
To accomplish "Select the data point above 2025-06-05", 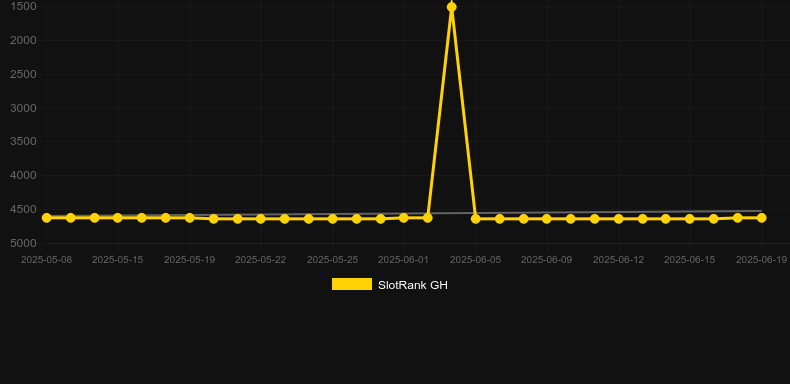I will pos(476,219).
